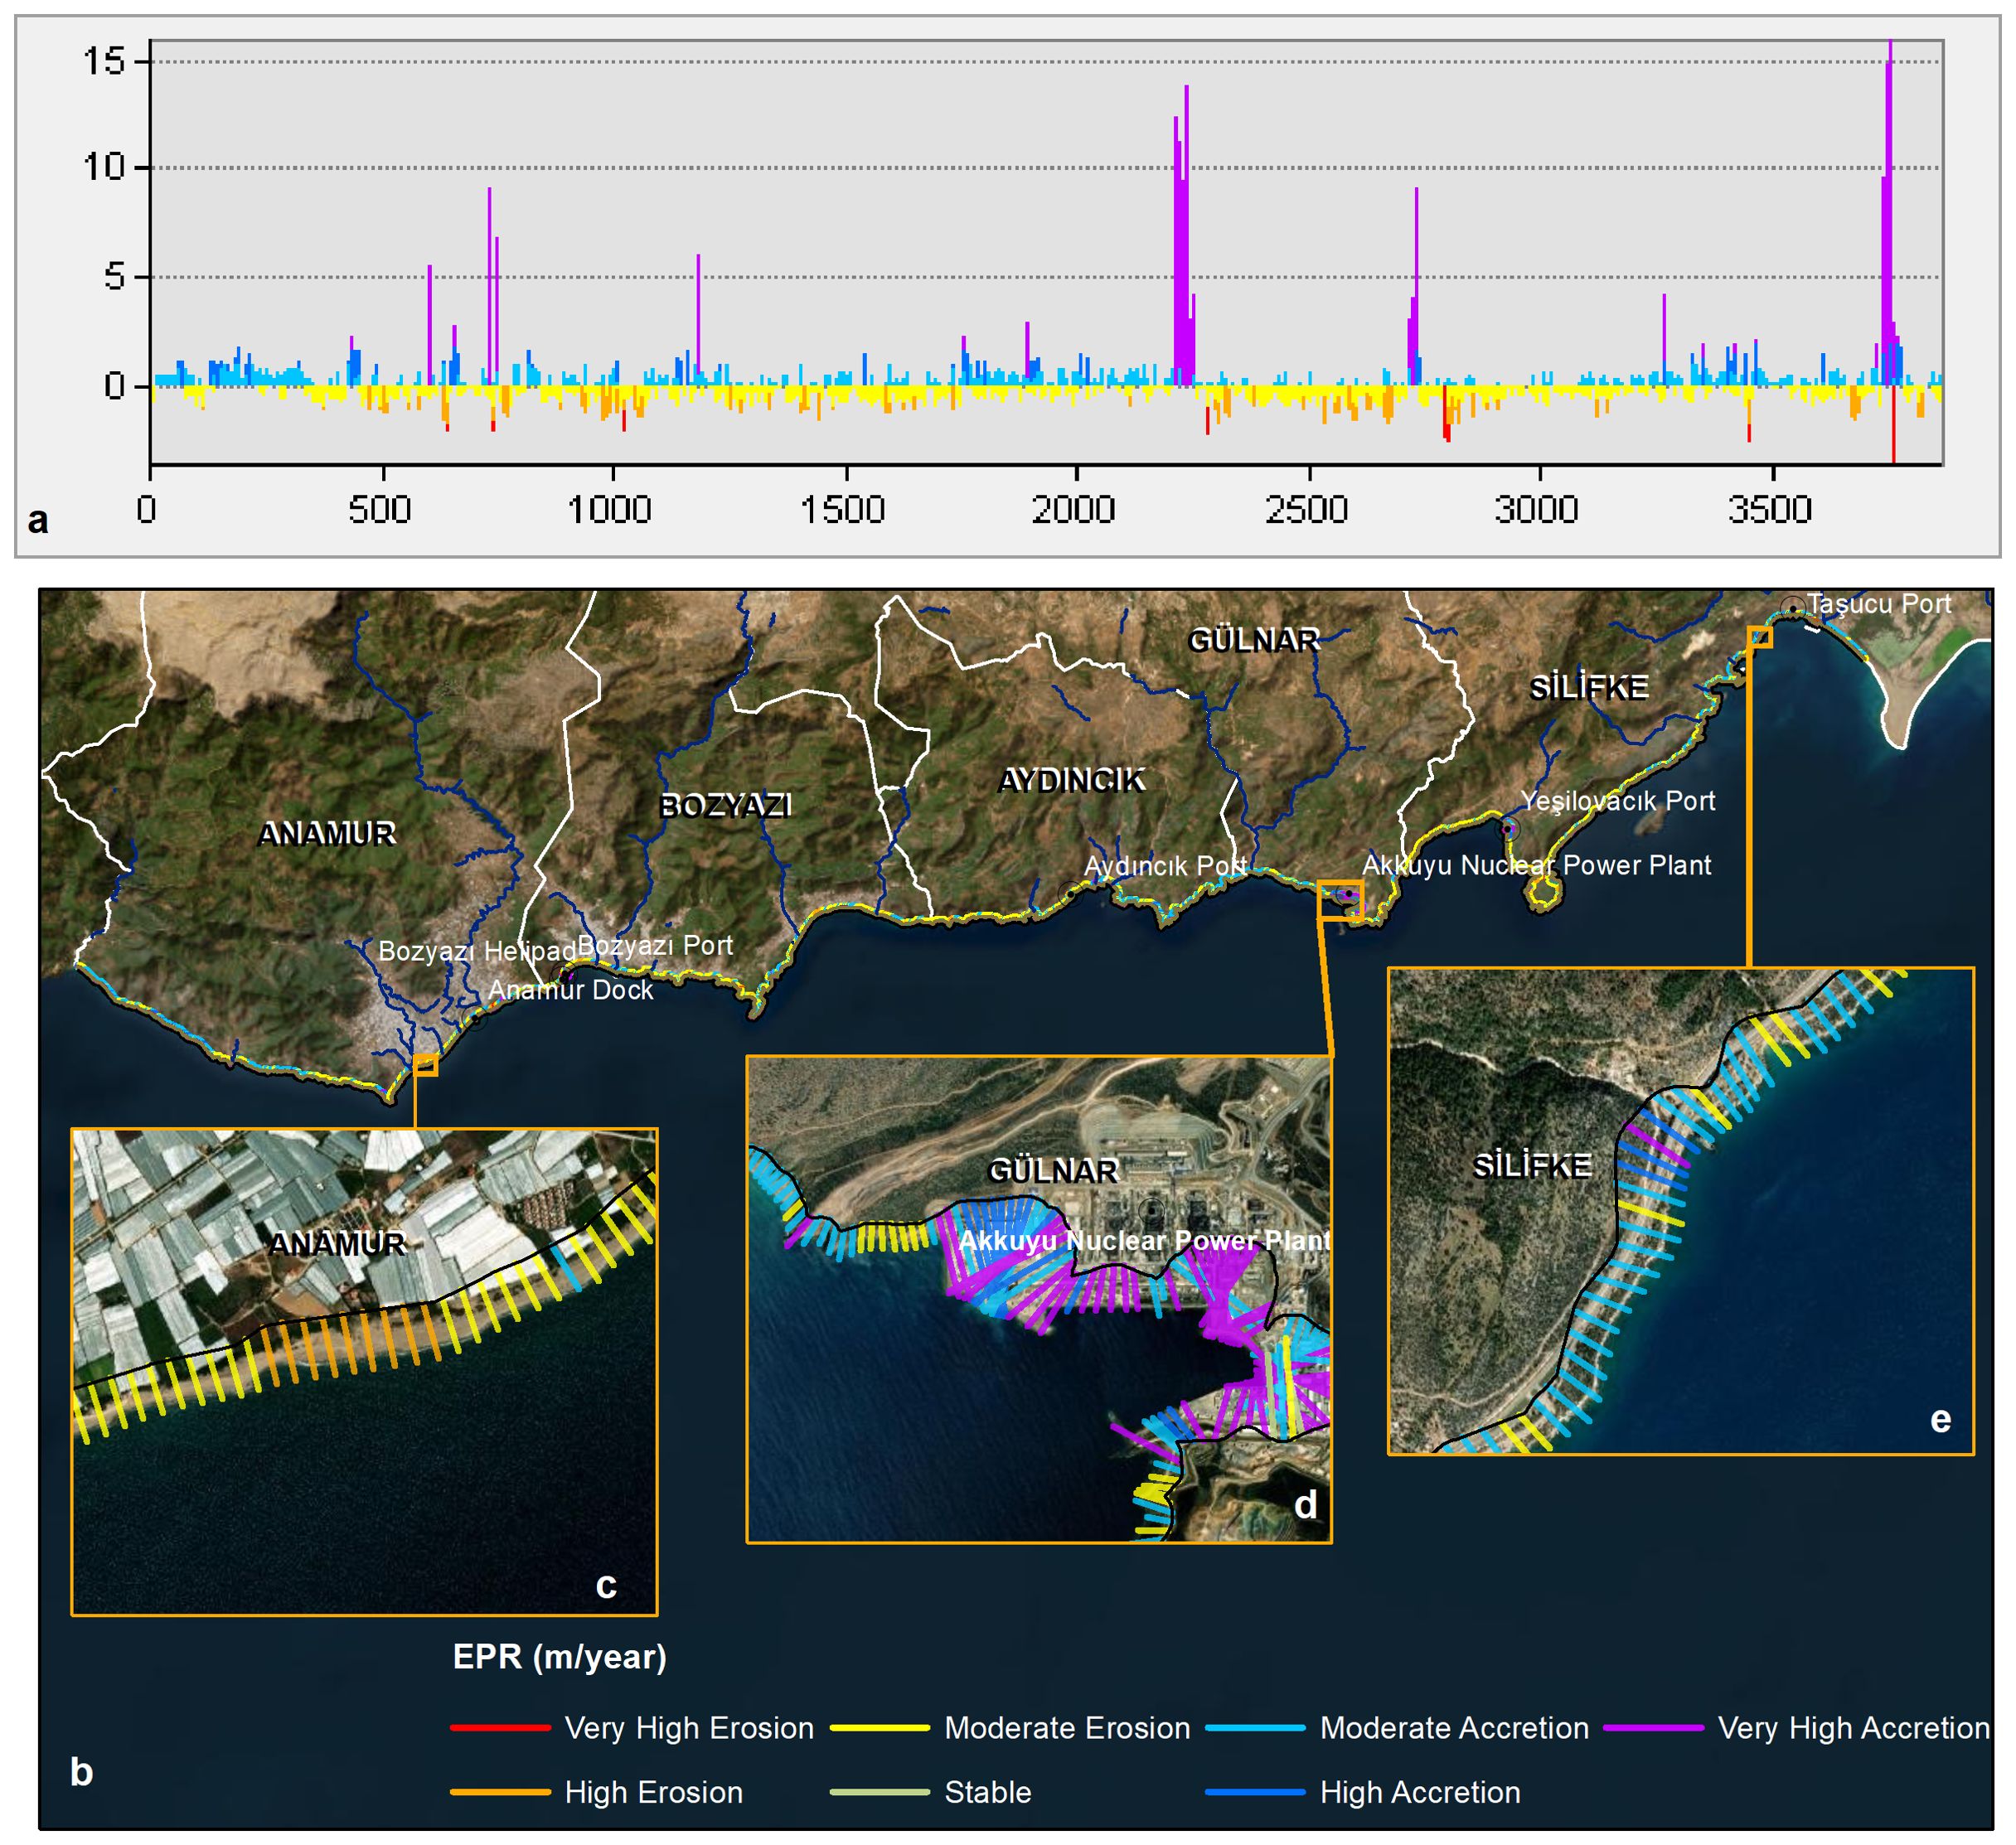Viewport: 2016px width, 1845px height.
Task: Click the AYDINCIK district label
Action: click(x=1072, y=781)
